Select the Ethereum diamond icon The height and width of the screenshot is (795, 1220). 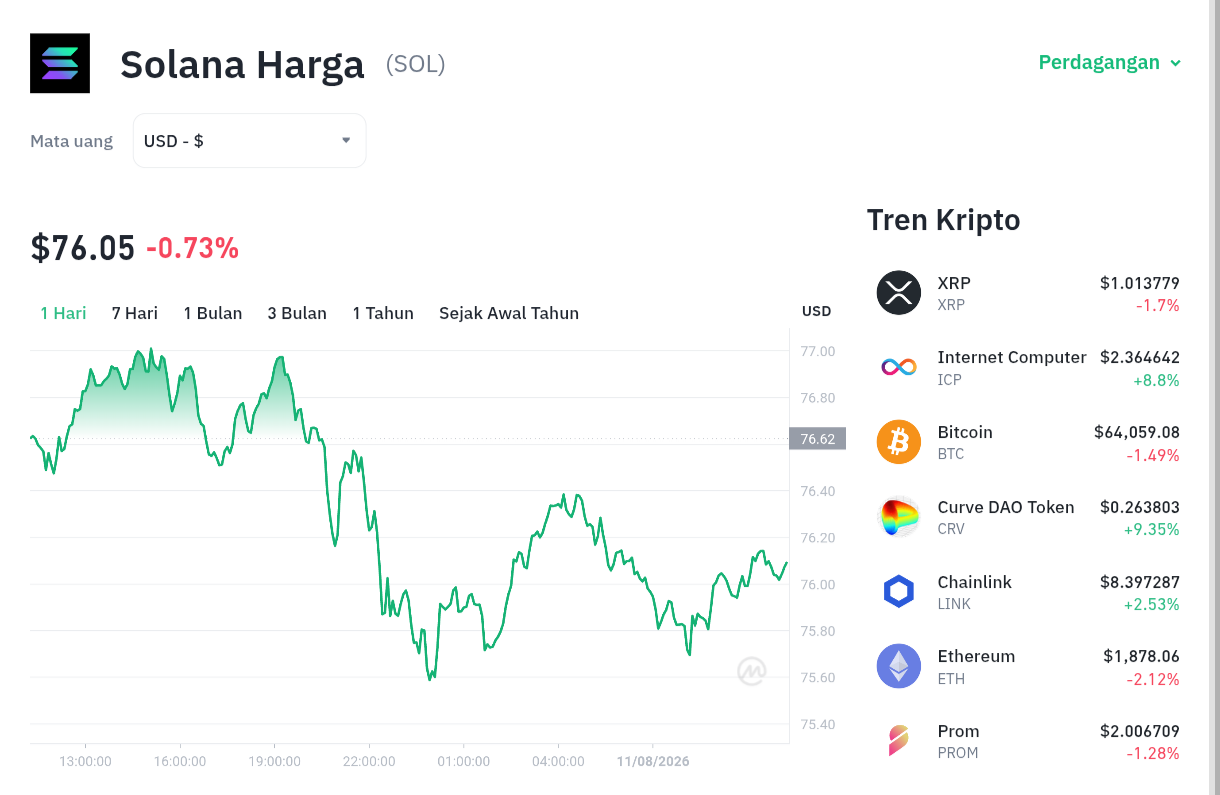click(x=899, y=666)
